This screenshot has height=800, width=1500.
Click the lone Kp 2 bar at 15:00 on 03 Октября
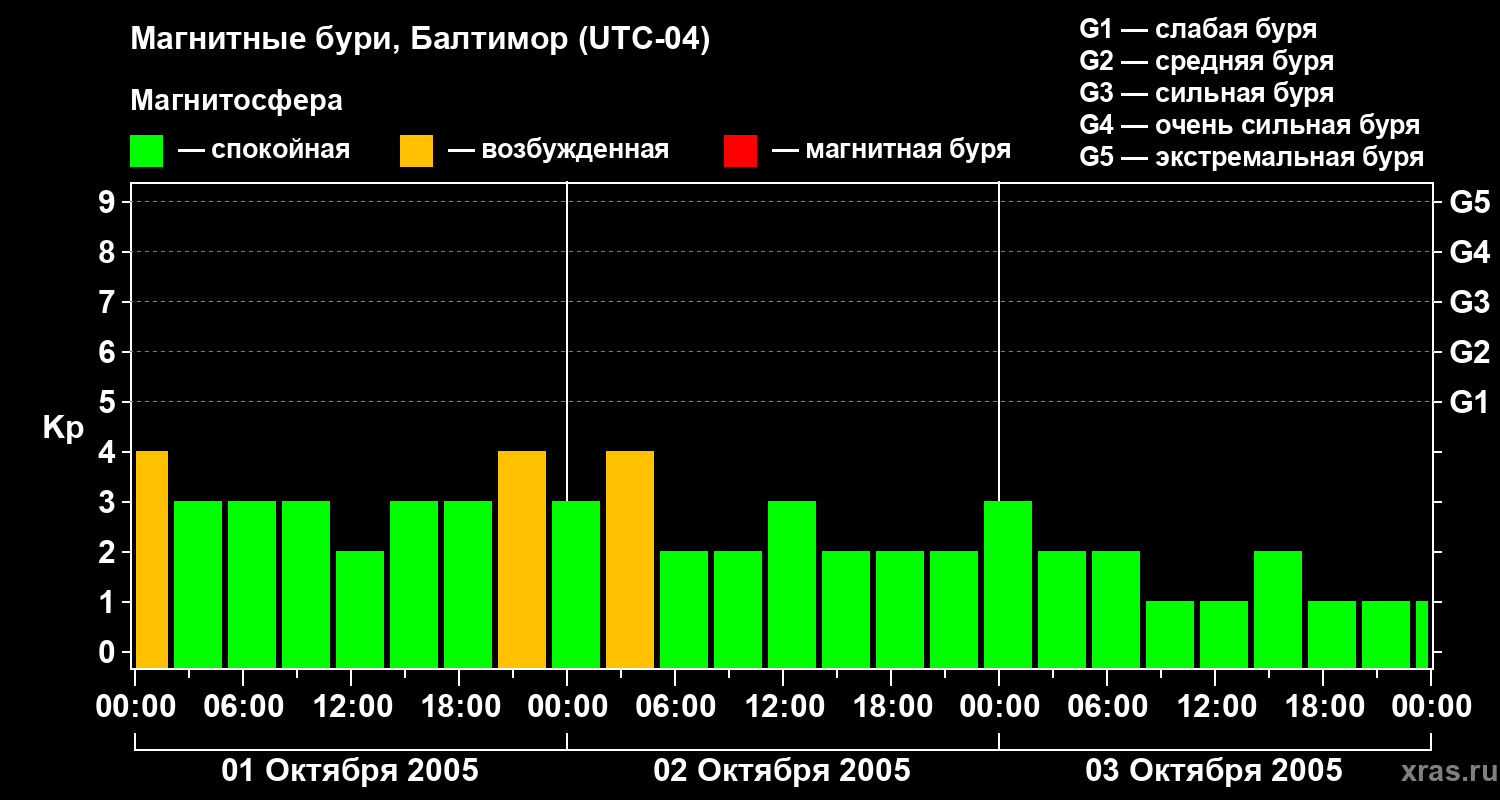[x=1278, y=610]
